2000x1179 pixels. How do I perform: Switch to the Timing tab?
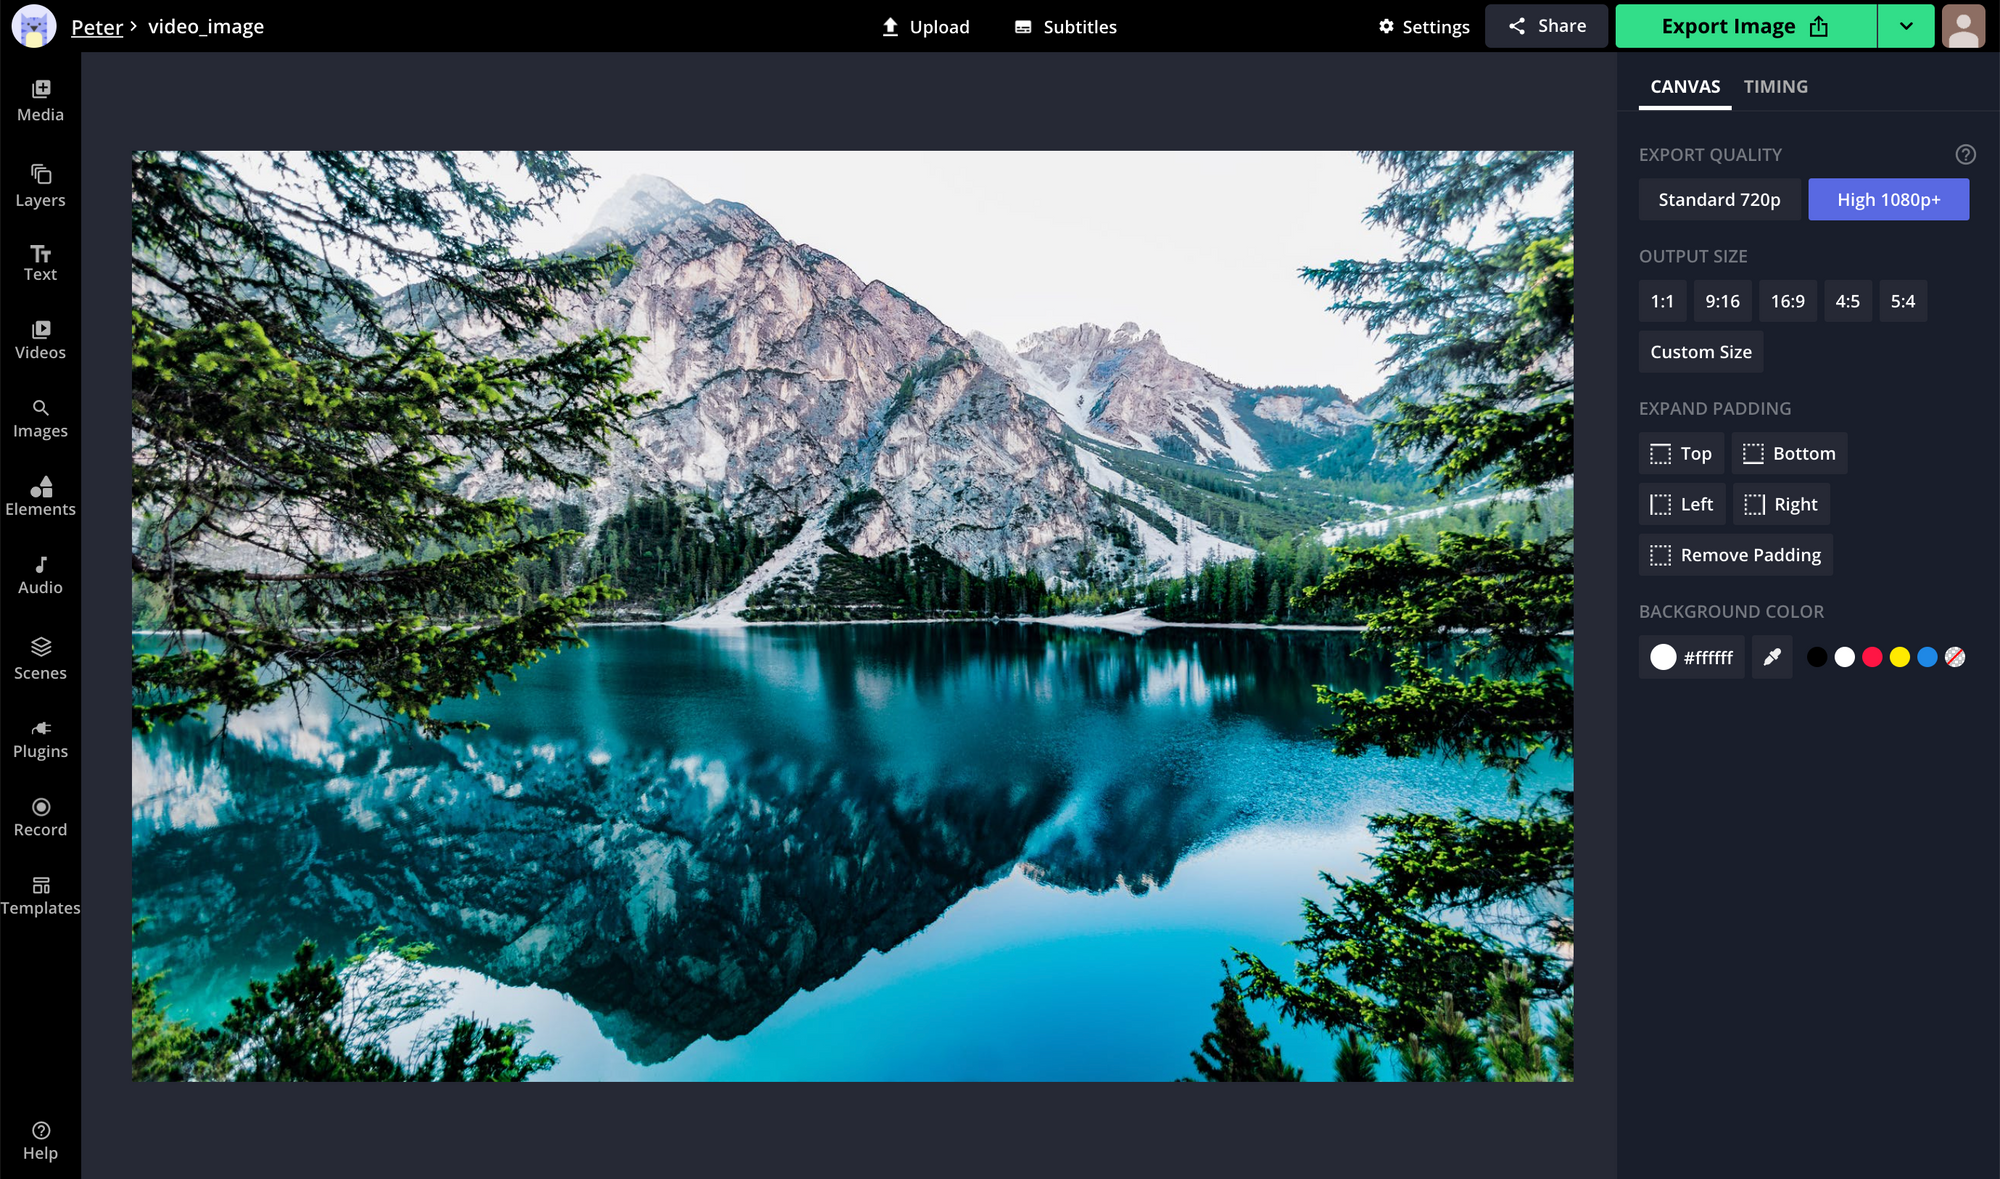(1776, 86)
